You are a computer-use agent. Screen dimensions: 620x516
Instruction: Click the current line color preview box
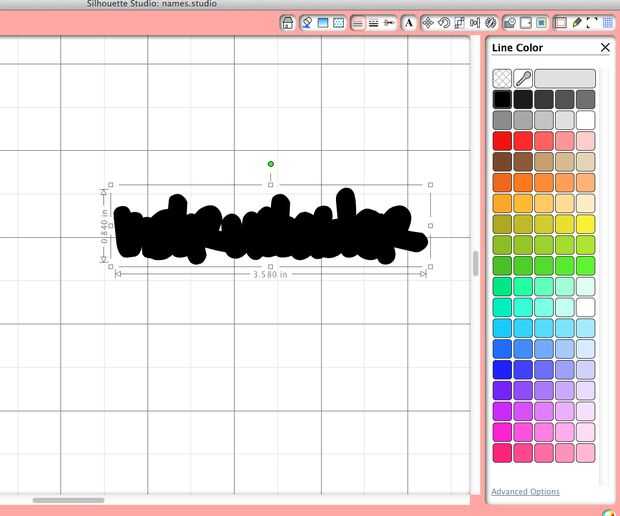pyautogui.click(x=565, y=78)
